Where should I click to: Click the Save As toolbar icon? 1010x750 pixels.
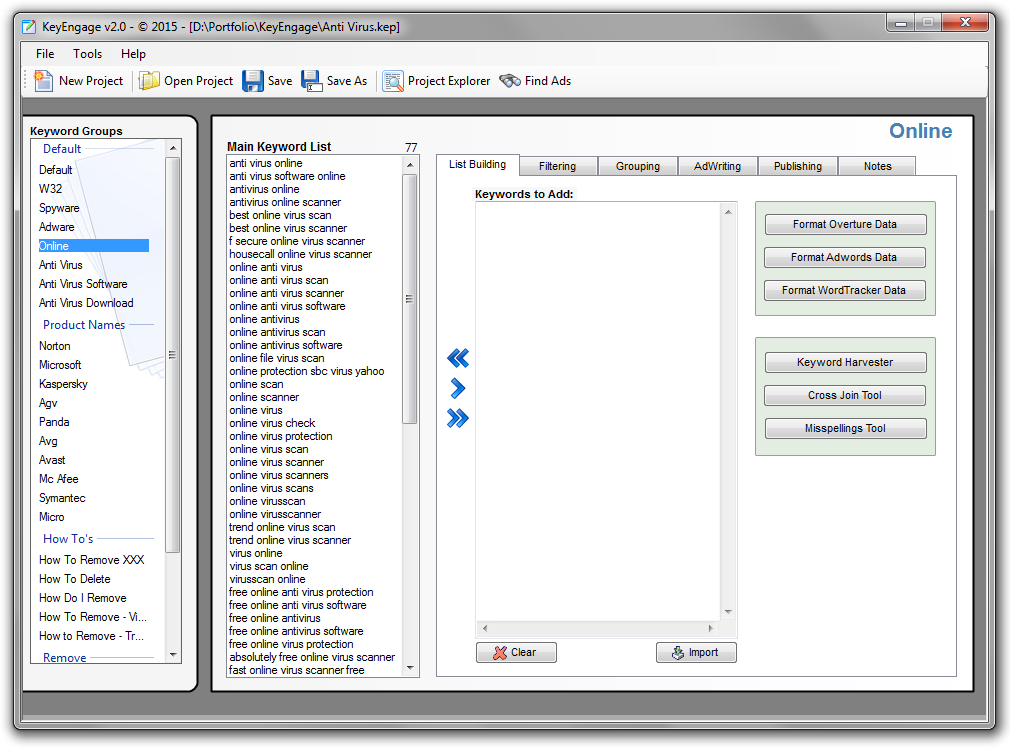coord(312,81)
